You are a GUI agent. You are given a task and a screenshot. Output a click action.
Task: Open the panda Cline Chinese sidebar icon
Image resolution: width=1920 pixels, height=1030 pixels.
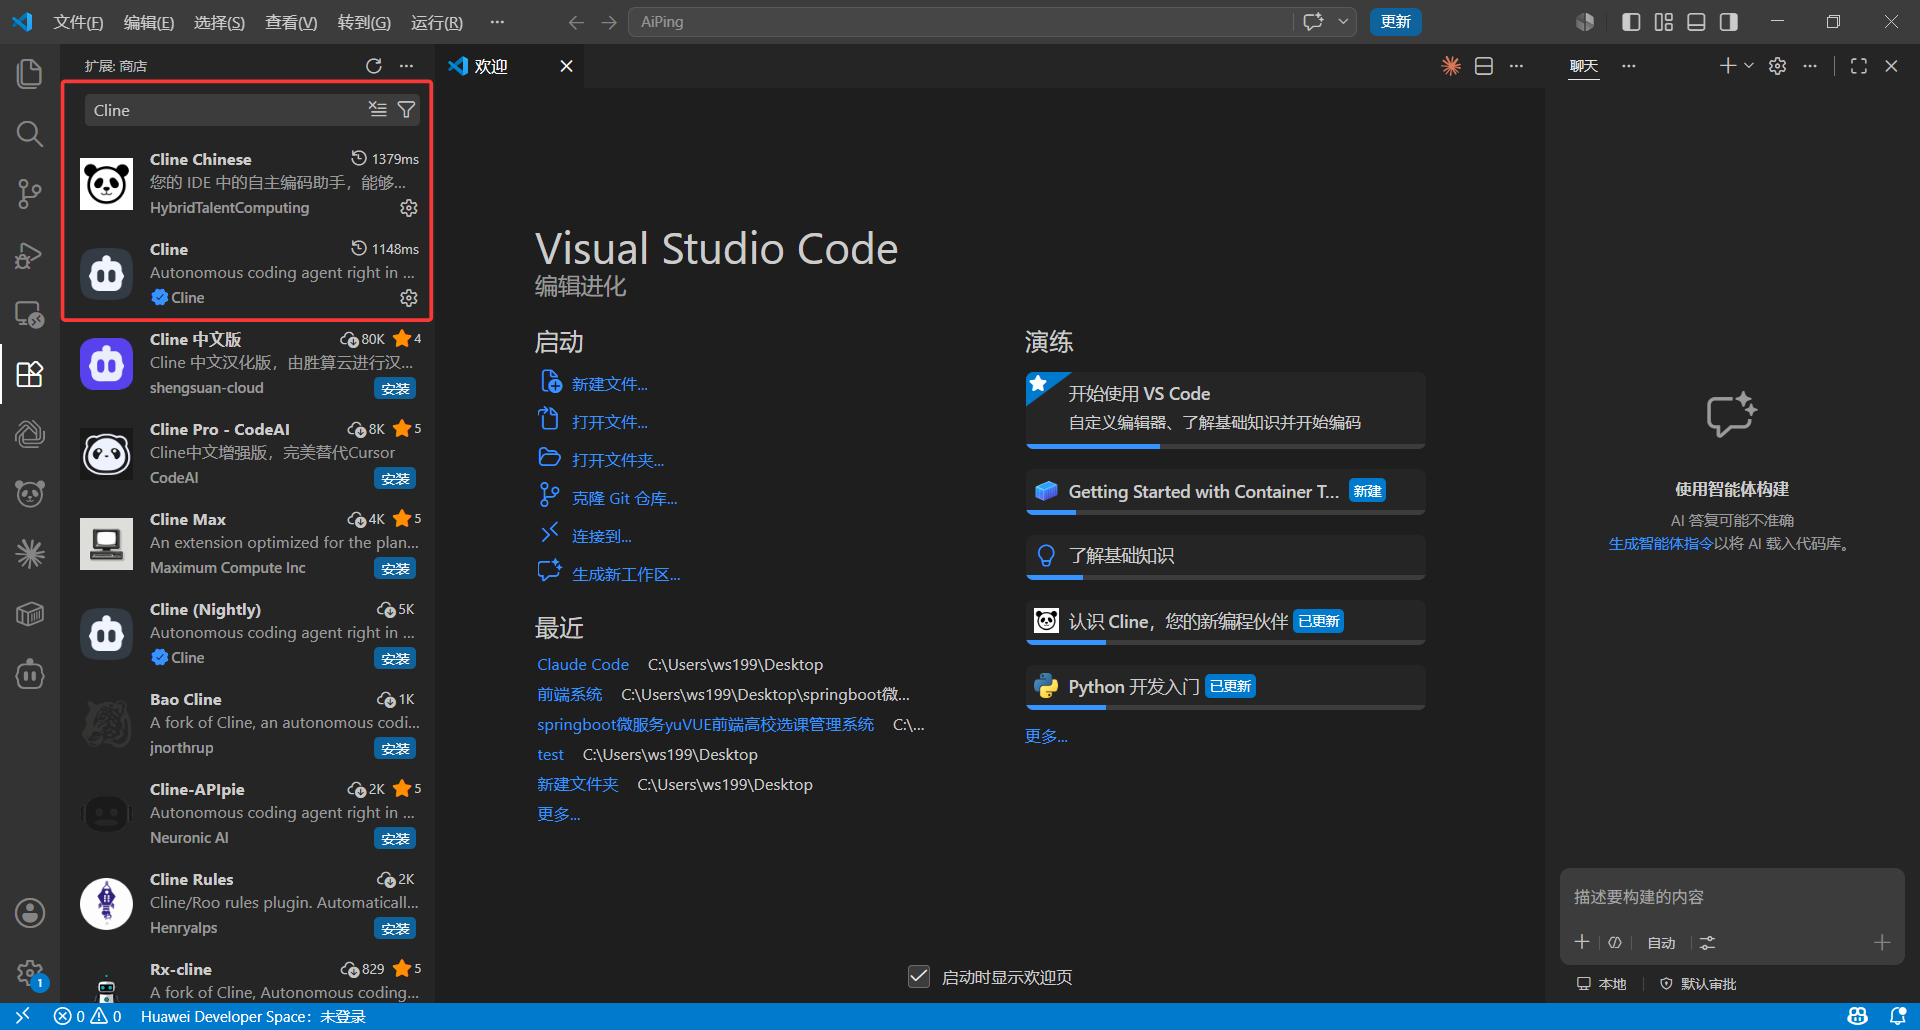coord(30,493)
